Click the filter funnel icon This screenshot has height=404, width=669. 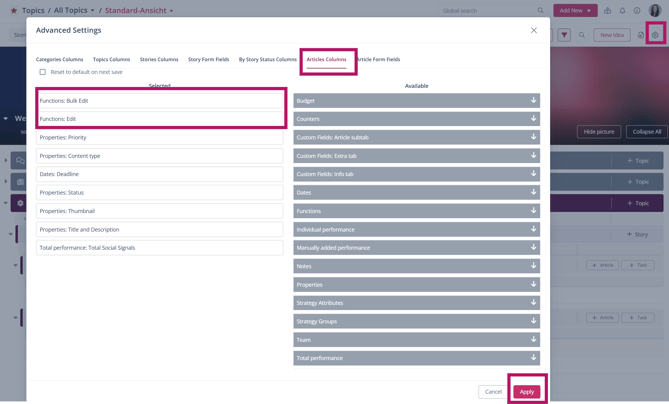pos(564,35)
